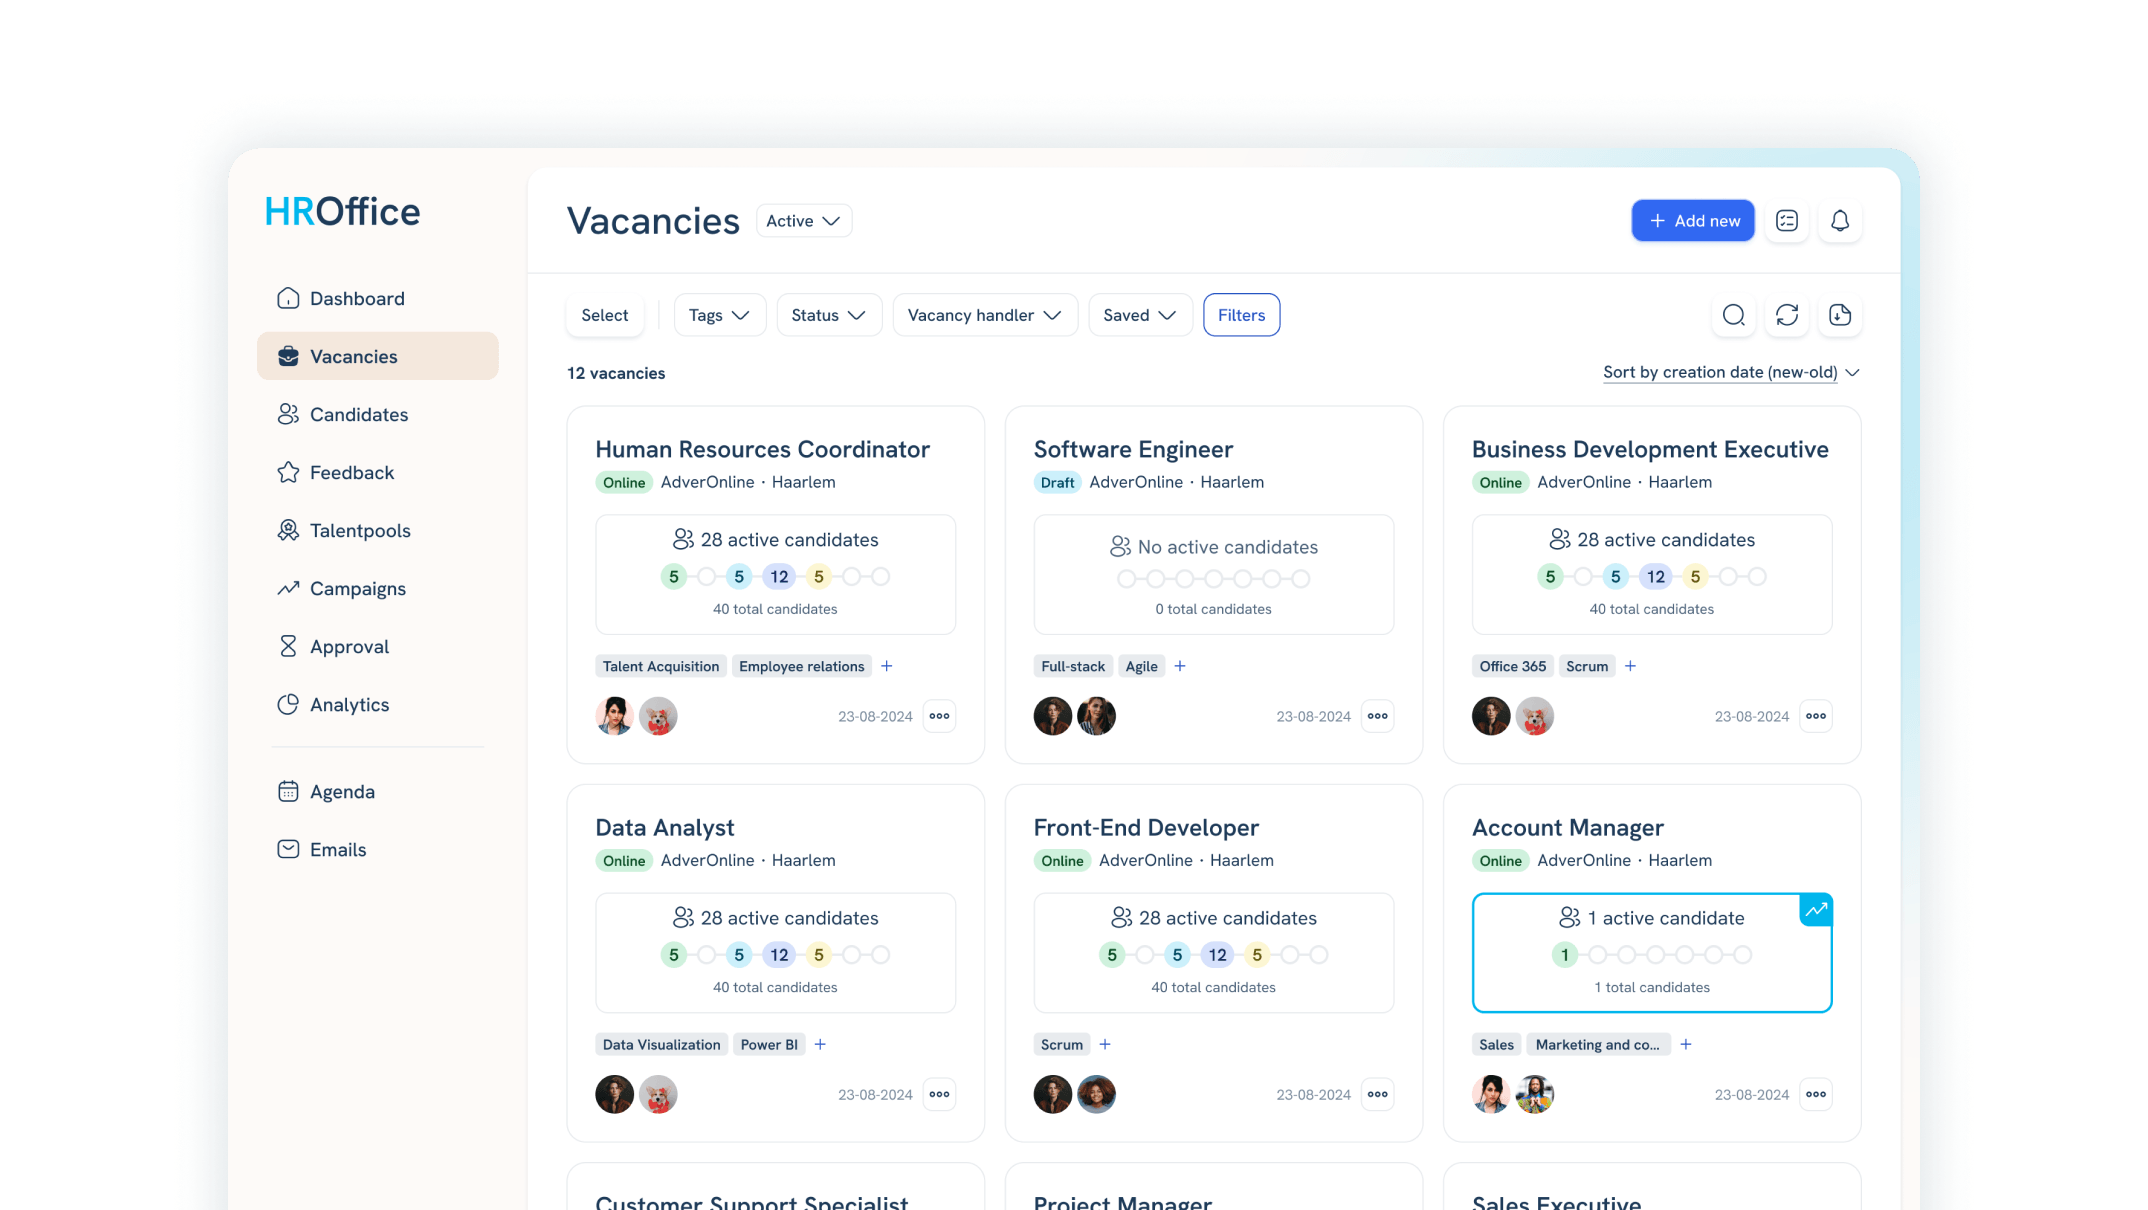
Task: Open the Vacancy handler dropdown
Action: click(985, 315)
